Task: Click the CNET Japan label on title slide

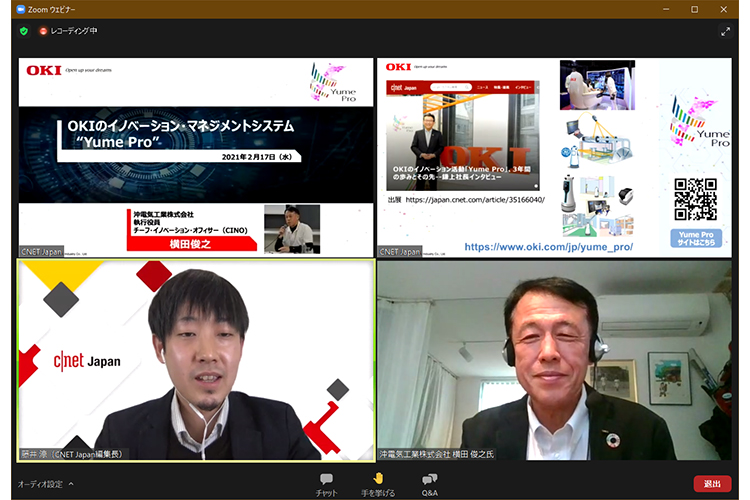Action: (41, 252)
